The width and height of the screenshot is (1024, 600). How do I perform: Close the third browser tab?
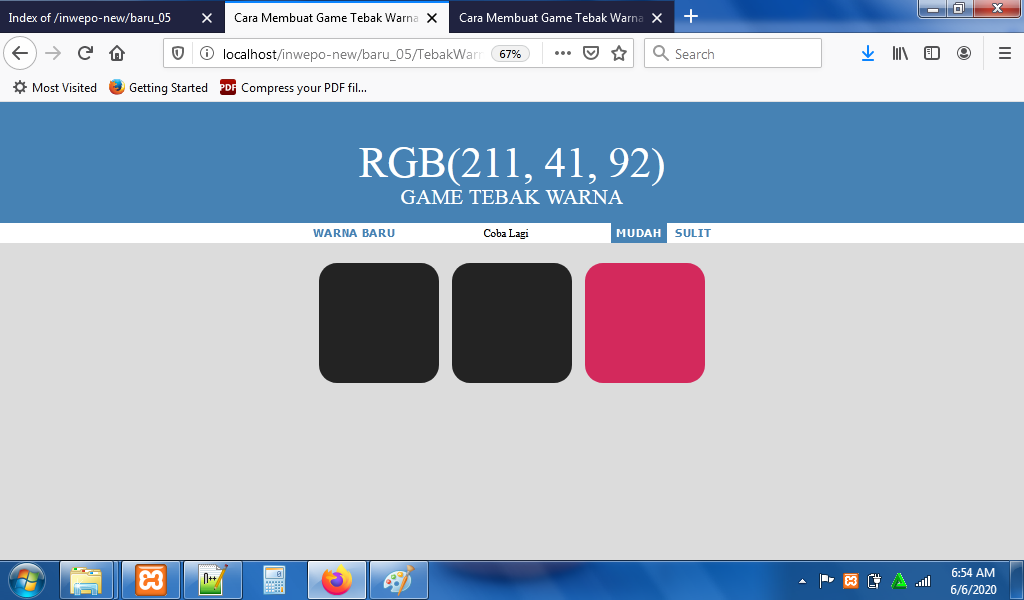657,18
